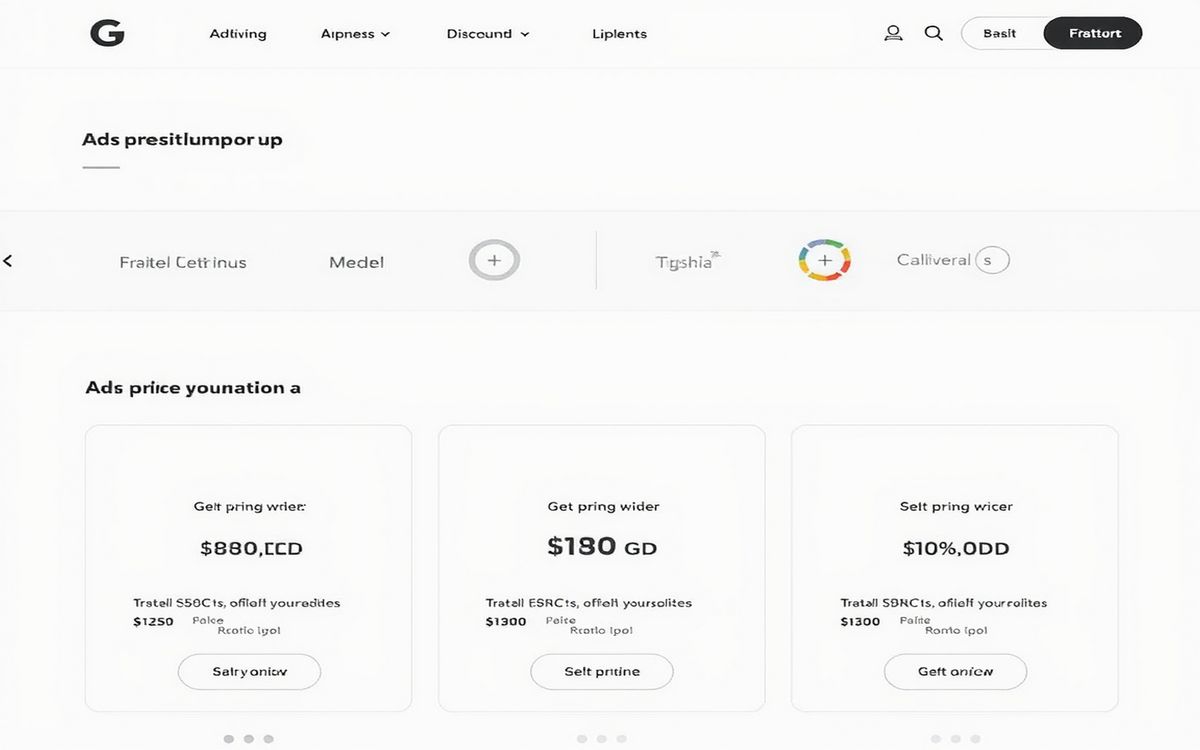Click the gray circle plus icon
This screenshot has height=750, width=1200.
click(x=494, y=261)
